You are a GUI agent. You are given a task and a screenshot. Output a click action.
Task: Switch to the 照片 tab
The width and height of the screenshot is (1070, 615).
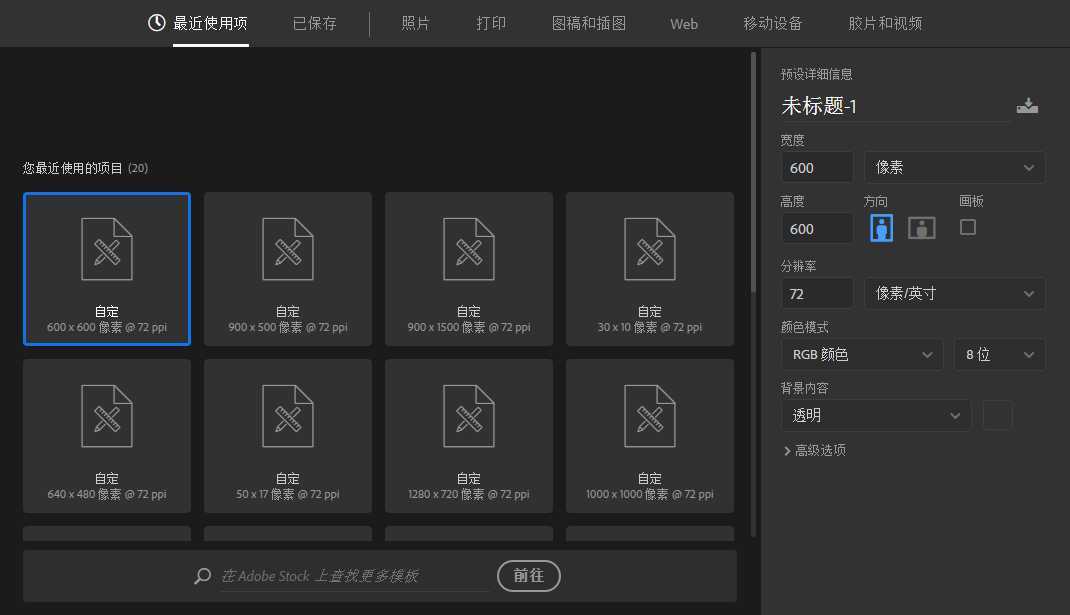415,23
